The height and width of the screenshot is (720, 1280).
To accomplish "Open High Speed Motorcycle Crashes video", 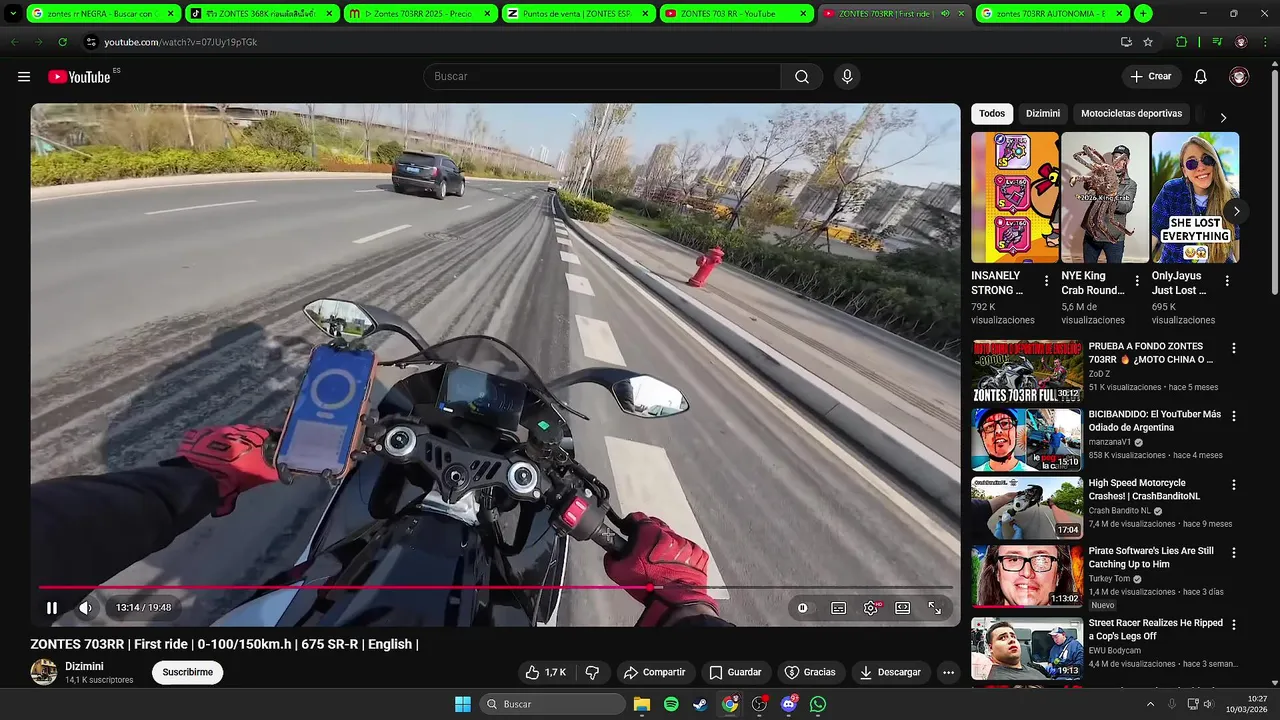I will click(x=1027, y=507).
